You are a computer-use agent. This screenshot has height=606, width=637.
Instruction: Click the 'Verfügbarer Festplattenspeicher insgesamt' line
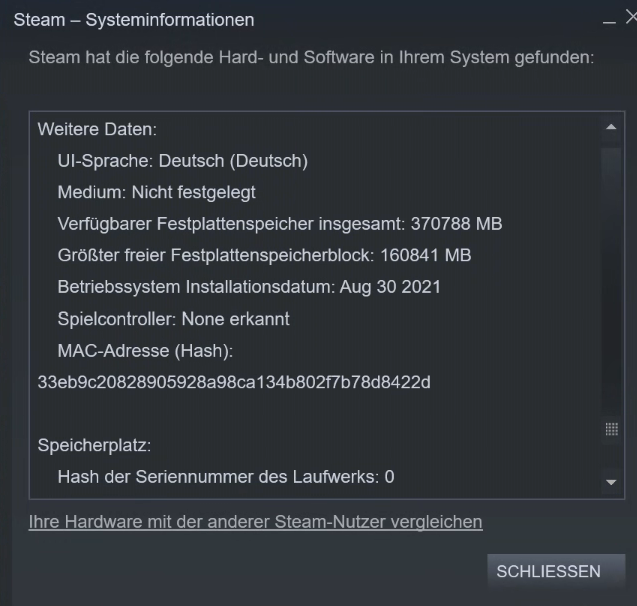pyautogui.click(x=280, y=224)
